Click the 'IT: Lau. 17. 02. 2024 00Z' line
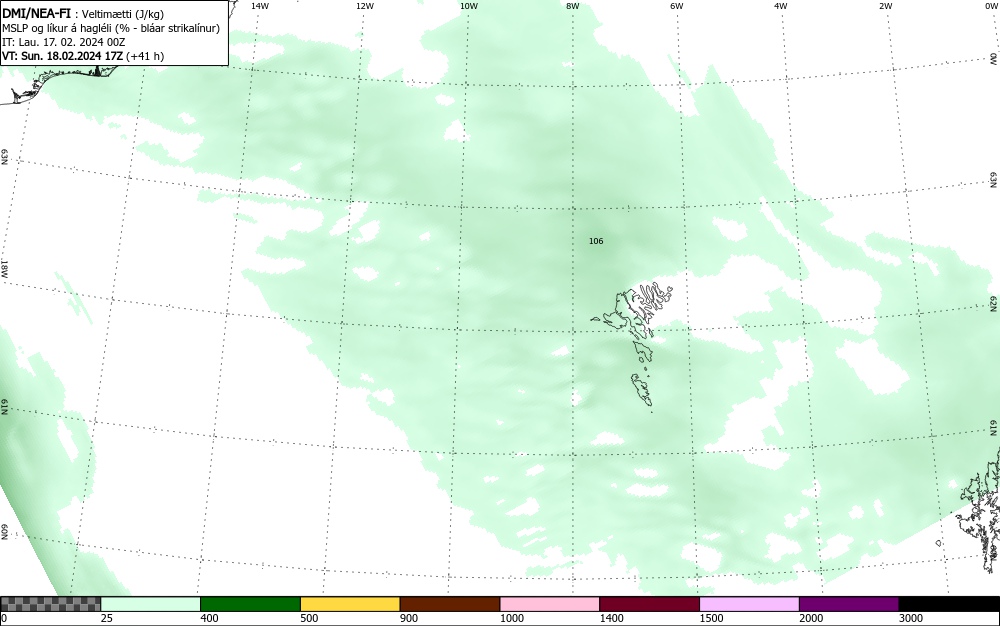Viewport: 1000px width, 626px height. pos(64,42)
